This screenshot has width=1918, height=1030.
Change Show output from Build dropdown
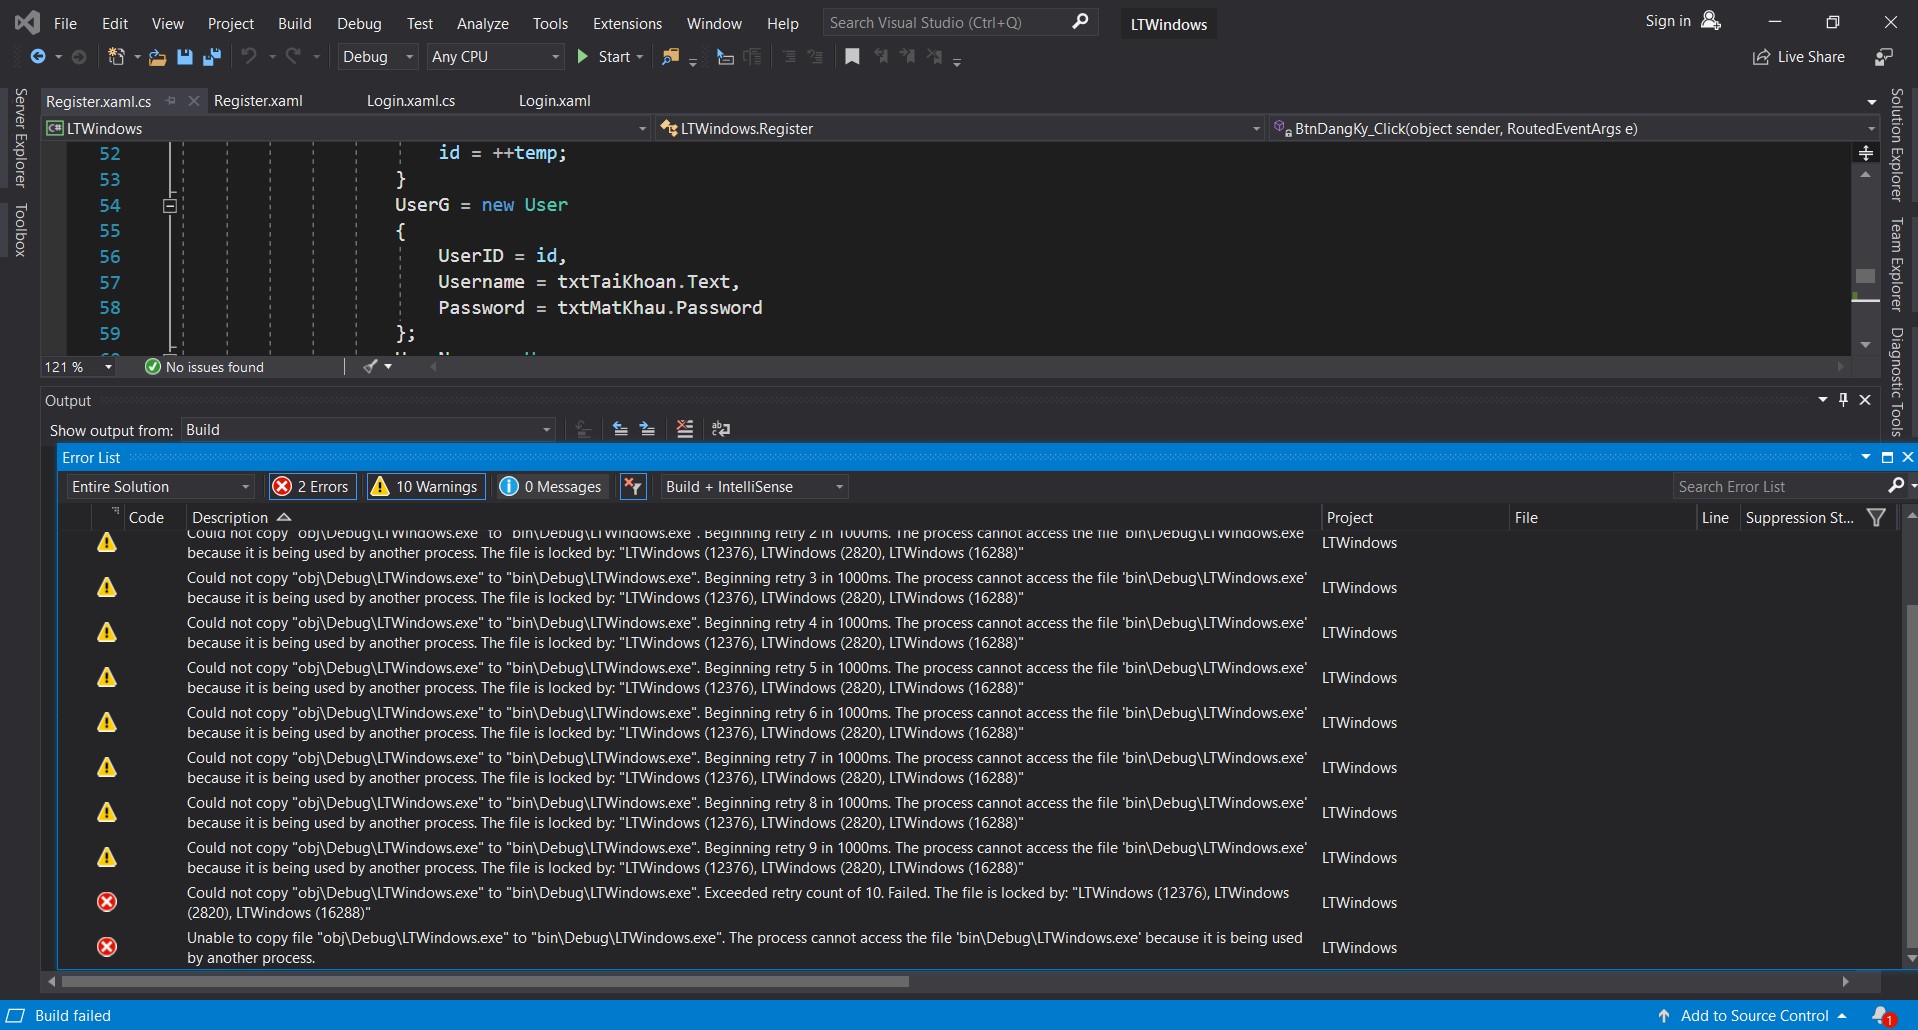click(366, 429)
